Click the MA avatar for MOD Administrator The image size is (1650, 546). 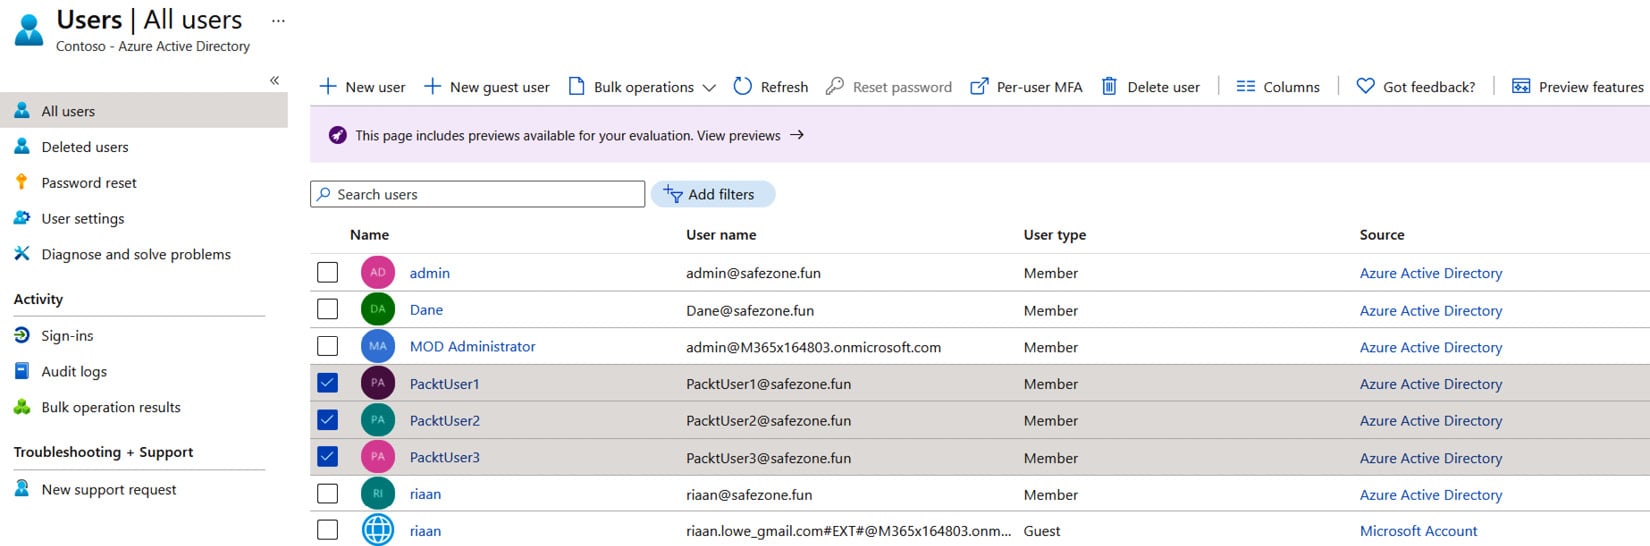(378, 347)
